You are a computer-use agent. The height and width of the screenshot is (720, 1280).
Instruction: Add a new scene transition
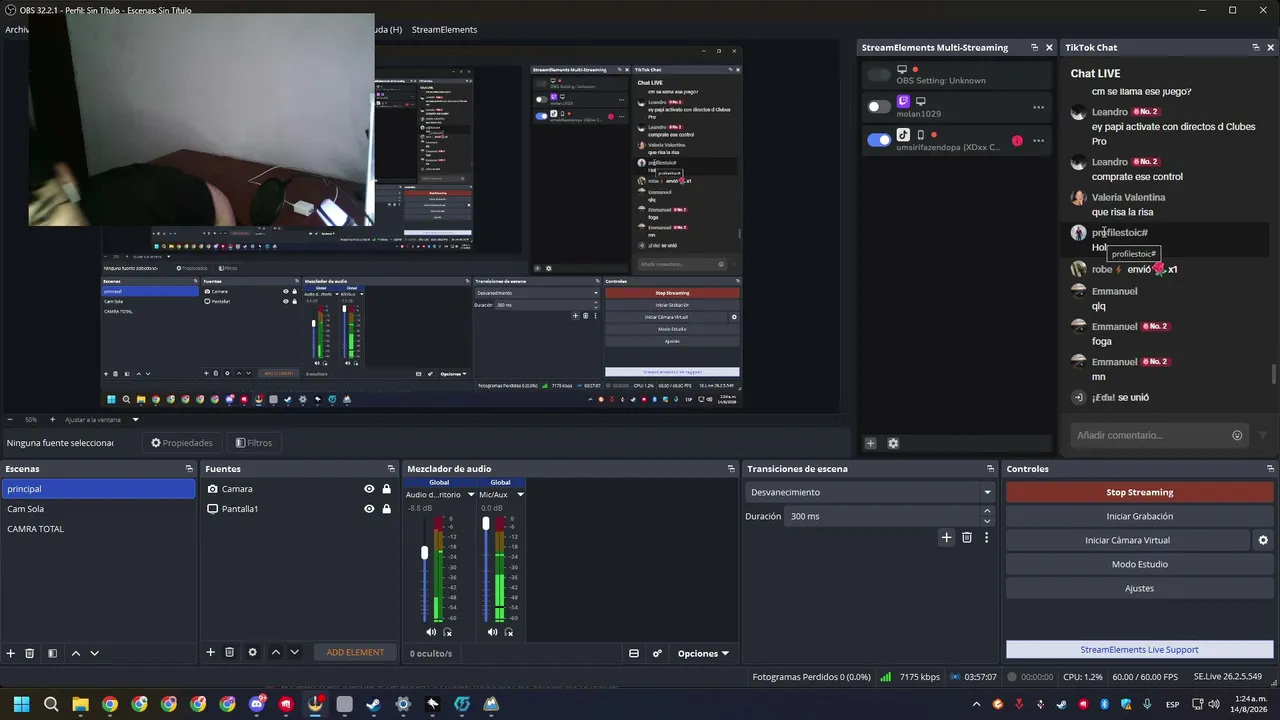coord(946,538)
